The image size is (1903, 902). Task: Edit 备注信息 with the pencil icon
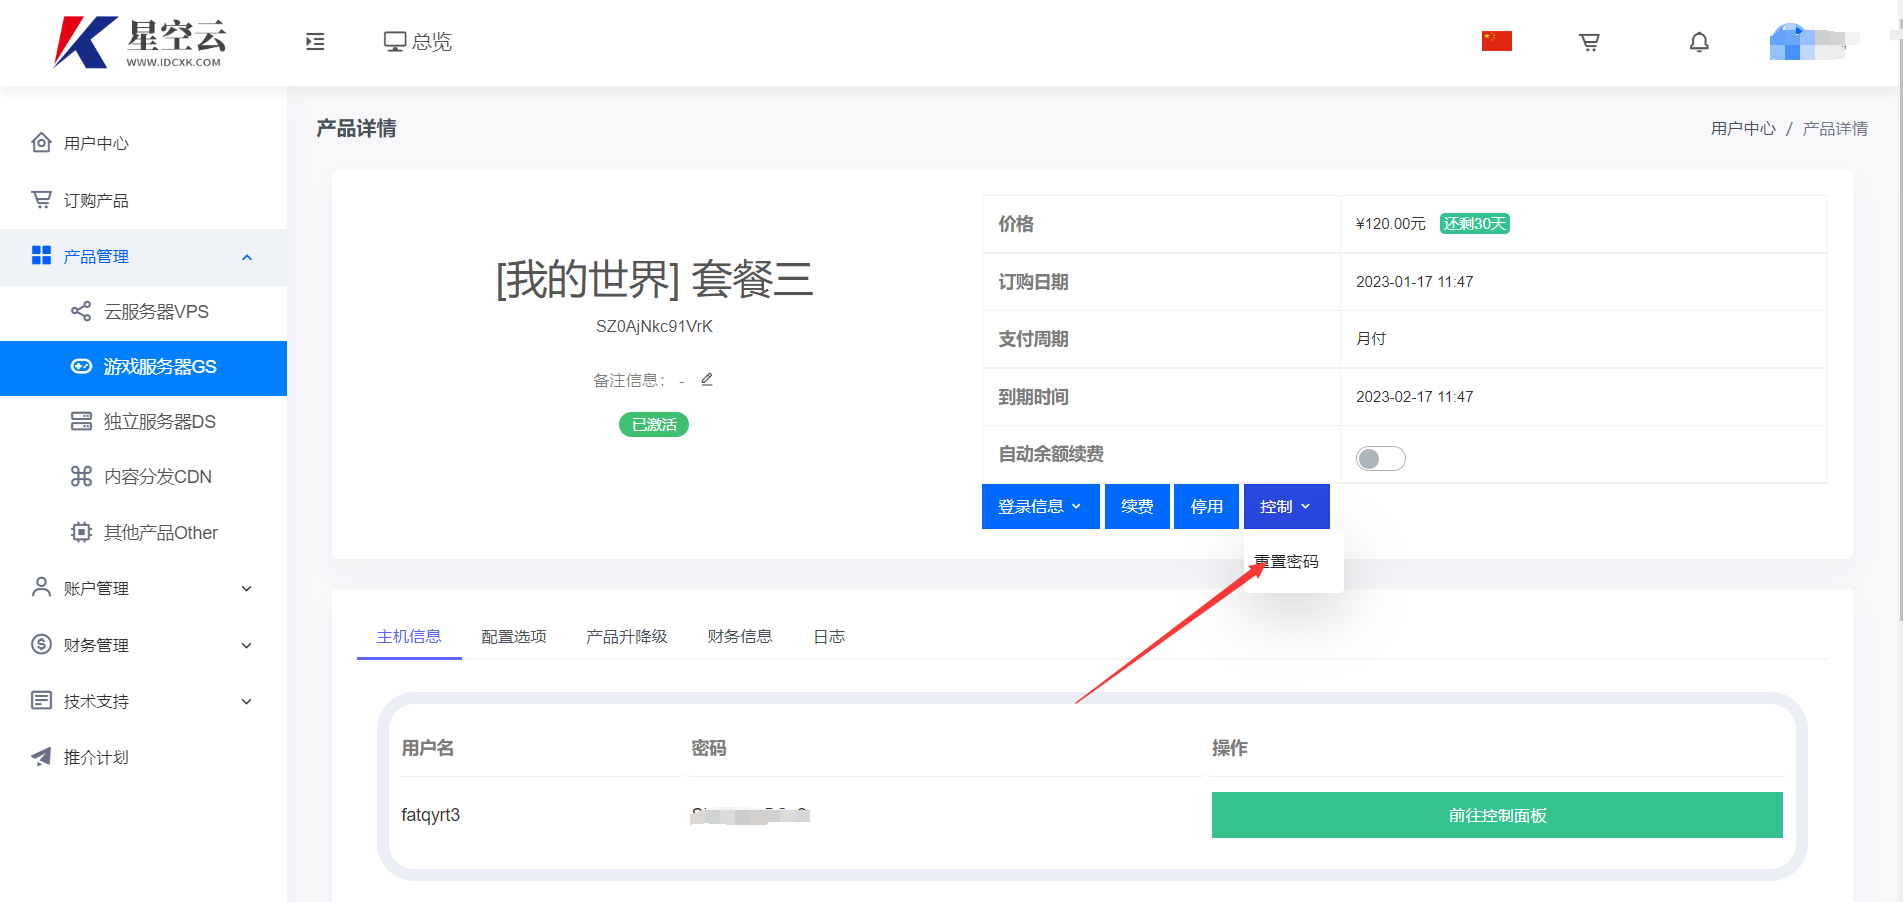[707, 379]
